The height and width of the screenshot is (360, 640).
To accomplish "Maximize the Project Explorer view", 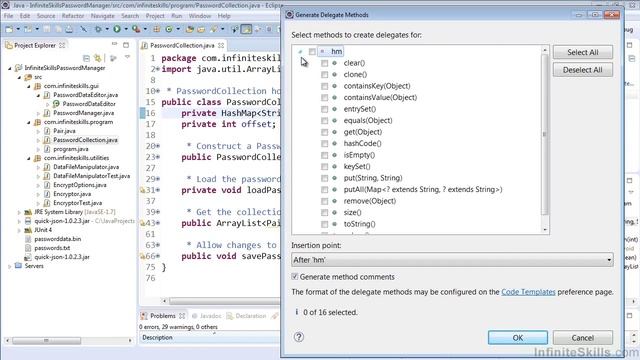I will [x=126, y=45].
